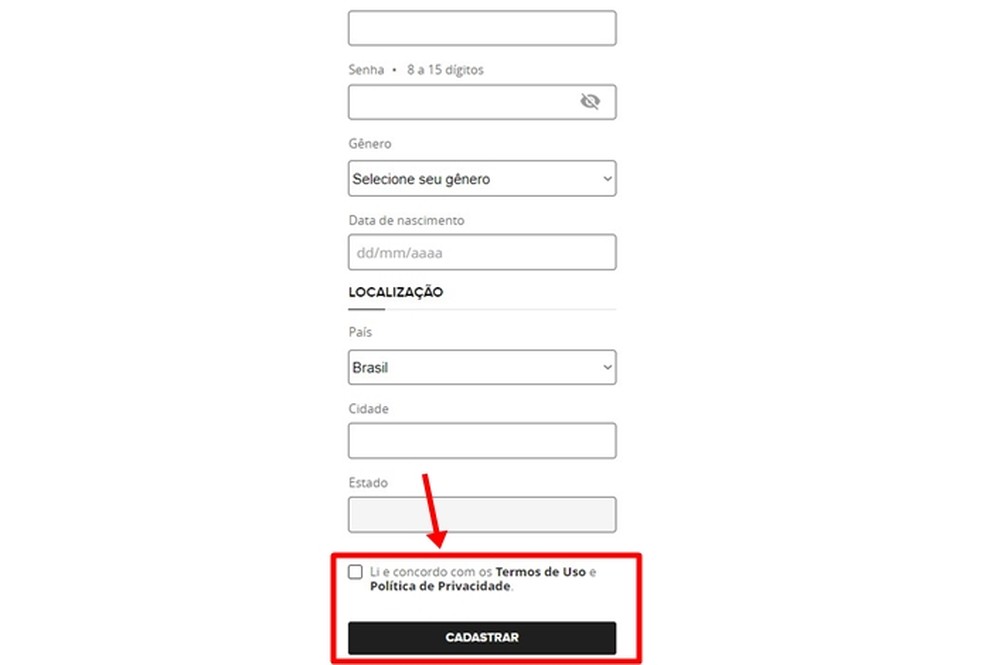The image size is (984, 665).
Task: Check the terms agreement checkbox
Action: coord(355,572)
